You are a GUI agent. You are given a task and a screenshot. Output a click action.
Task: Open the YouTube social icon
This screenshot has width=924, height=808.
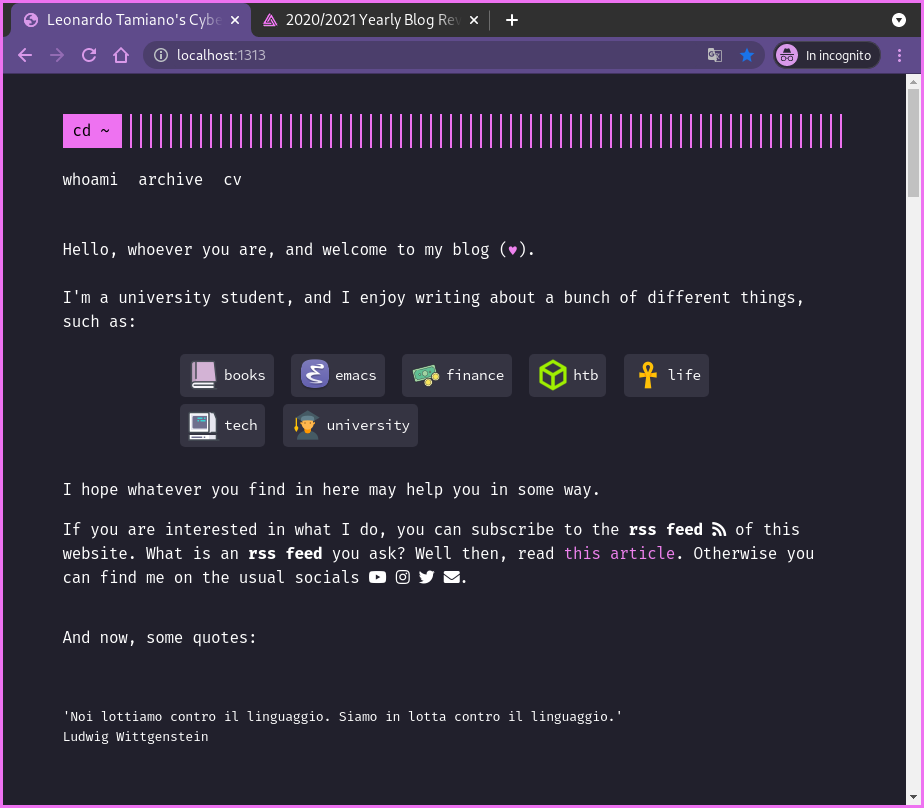pos(377,578)
